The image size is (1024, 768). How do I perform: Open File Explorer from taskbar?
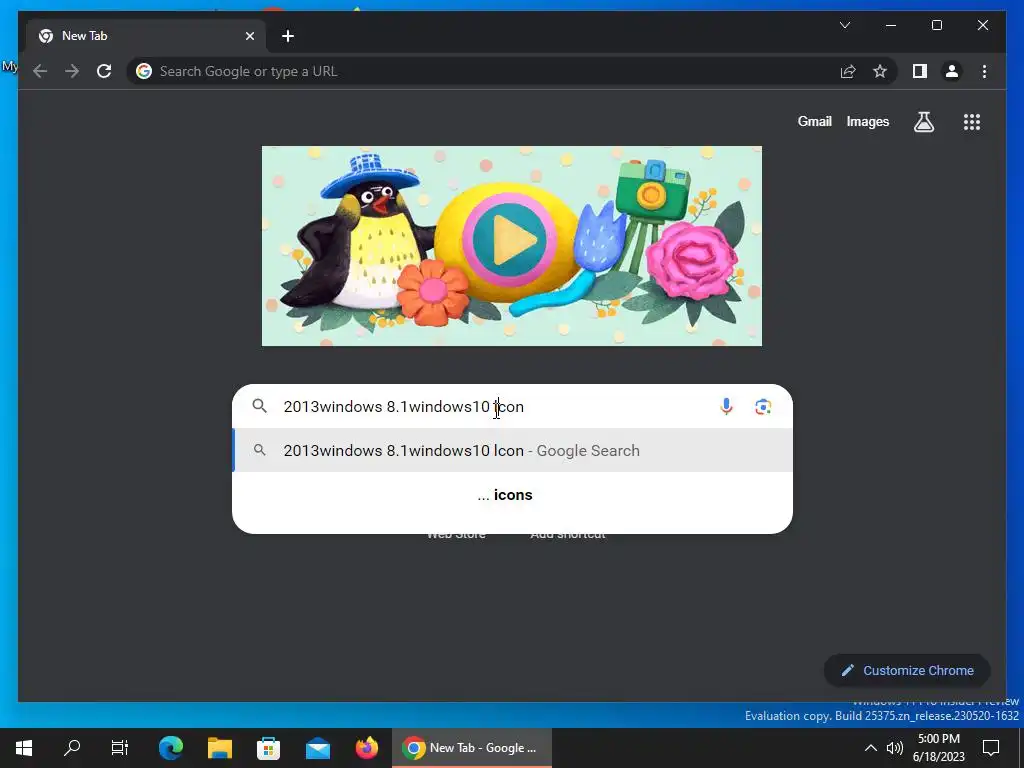click(219, 748)
